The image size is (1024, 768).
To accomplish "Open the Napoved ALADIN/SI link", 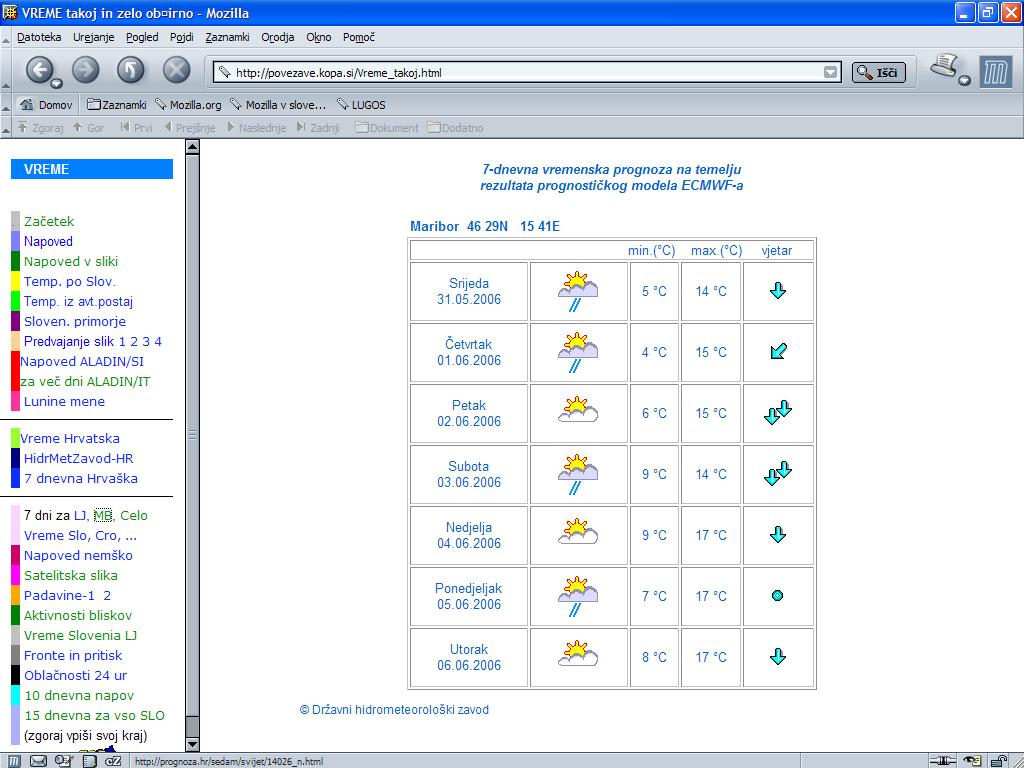I will click(82, 361).
